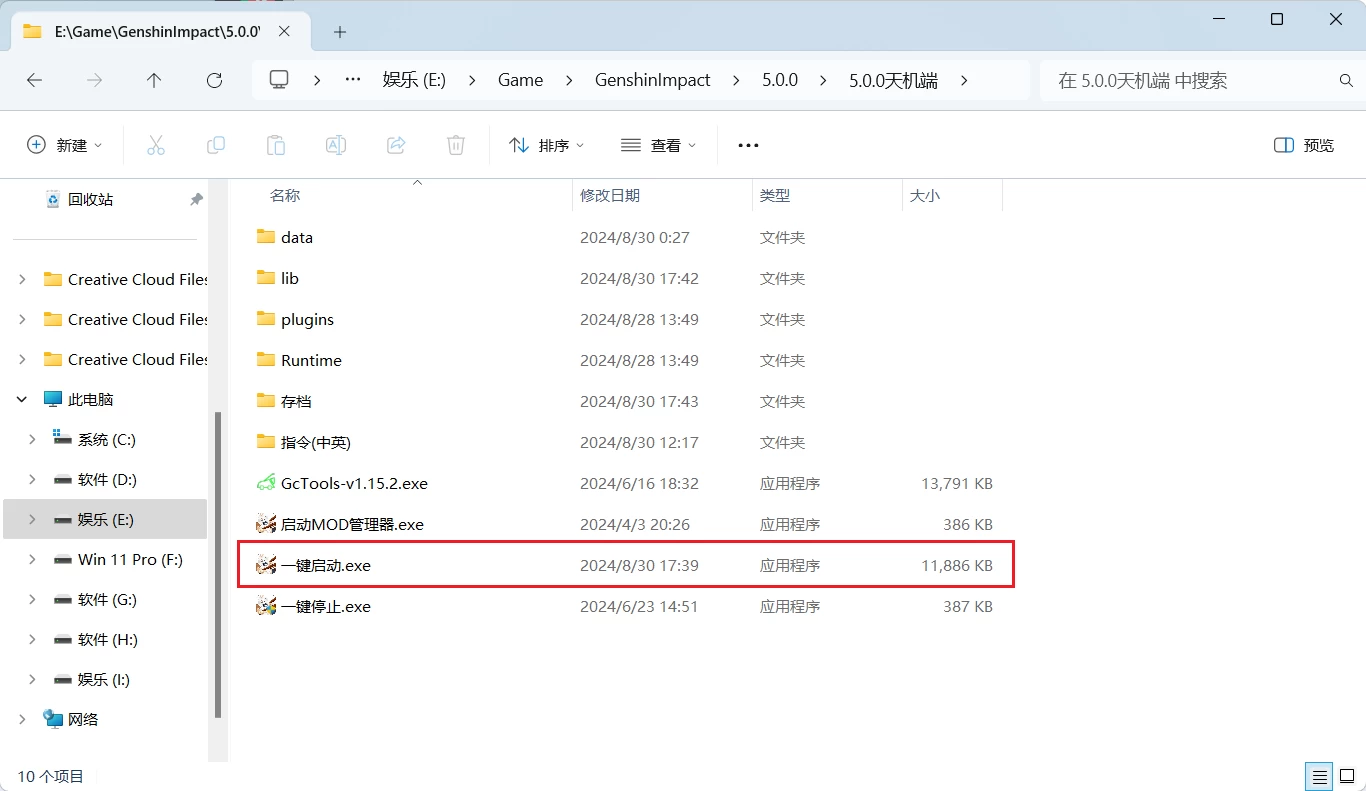Viewport: 1366px width, 791px height.
Task: Select the 启动MOD管理器.exe file
Action: (x=352, y=524)
